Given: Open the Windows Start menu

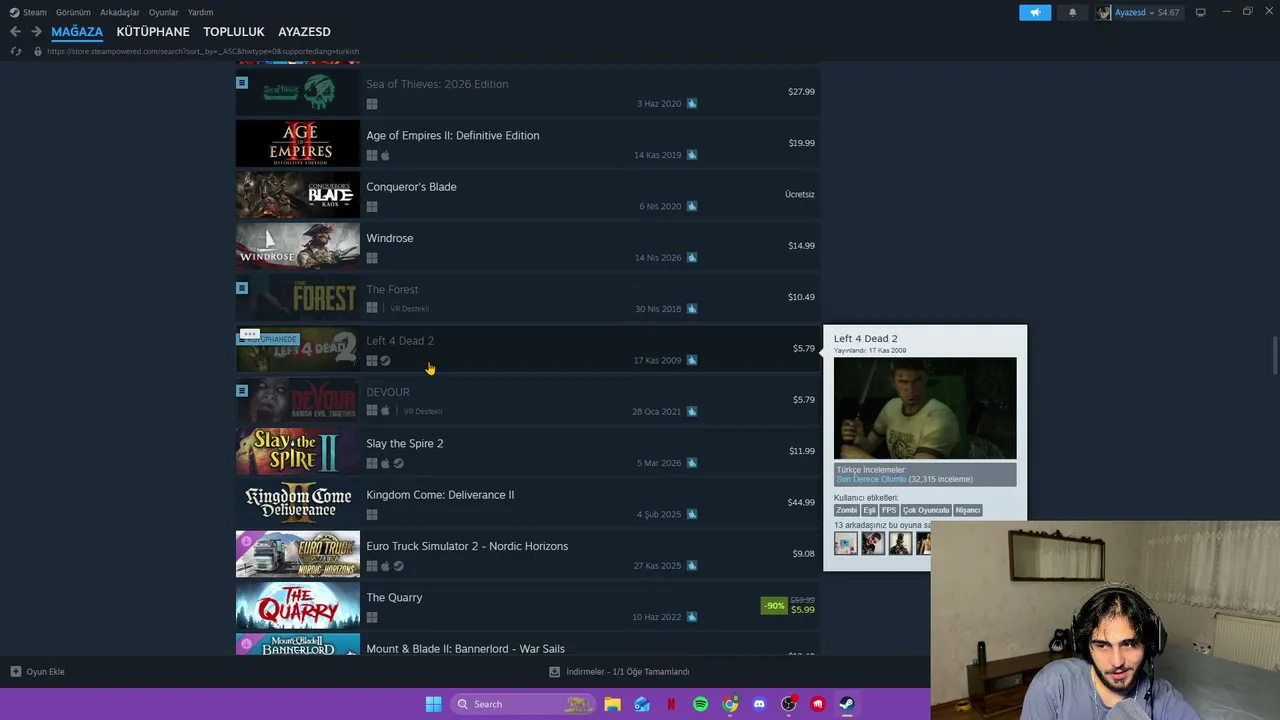Looking at the screenshot, I should pos(433,704).
